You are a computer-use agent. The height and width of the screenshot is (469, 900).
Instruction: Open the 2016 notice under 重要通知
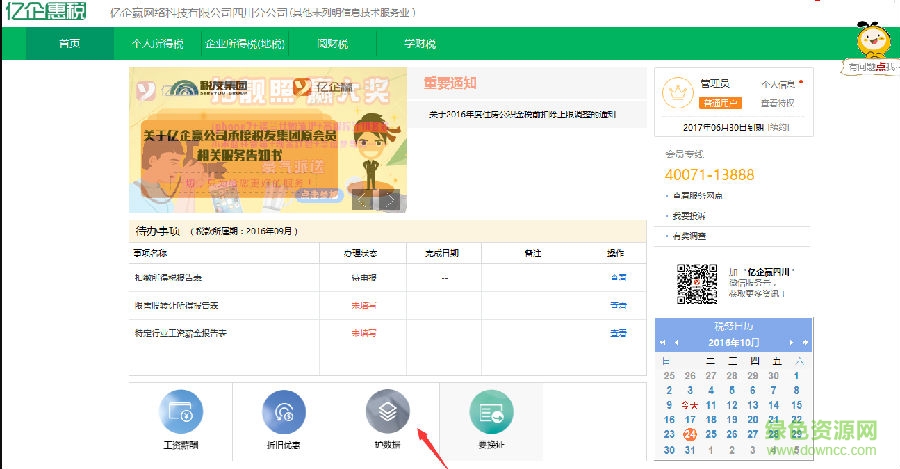pos(522,114)
